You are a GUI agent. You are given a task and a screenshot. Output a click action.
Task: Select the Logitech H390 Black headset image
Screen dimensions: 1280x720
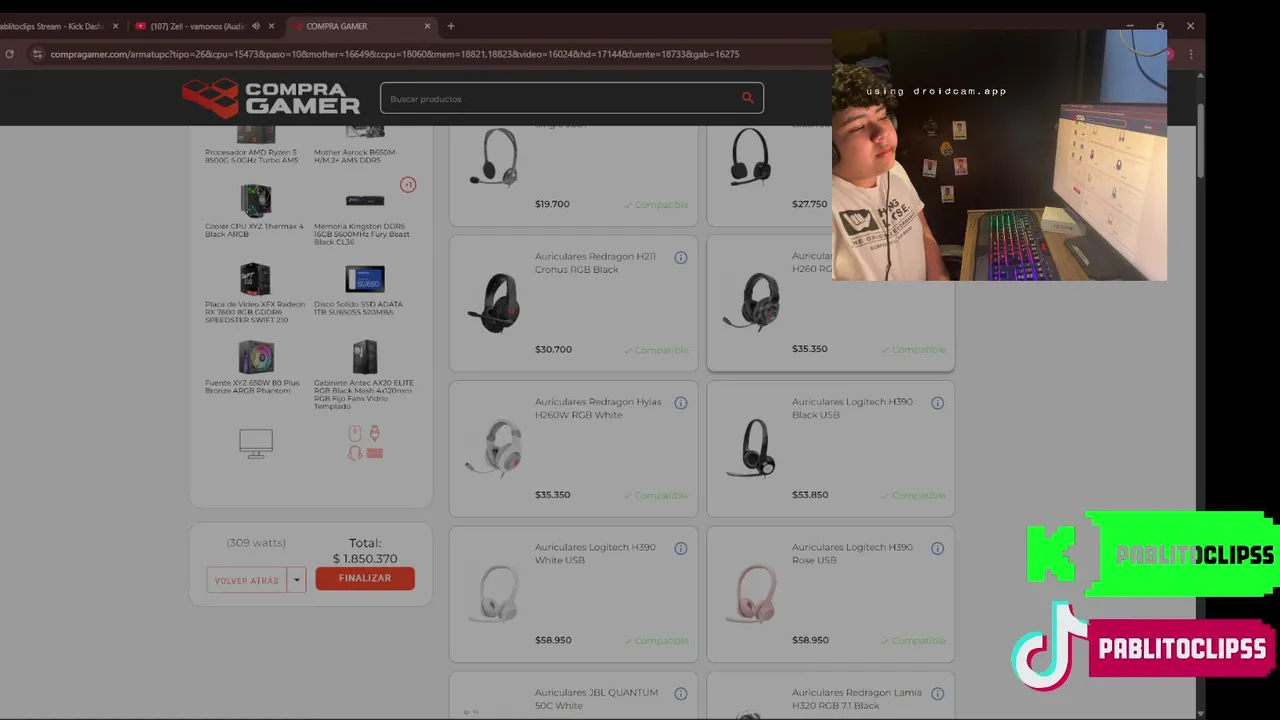pyautogui.click(x=751, y=447)
